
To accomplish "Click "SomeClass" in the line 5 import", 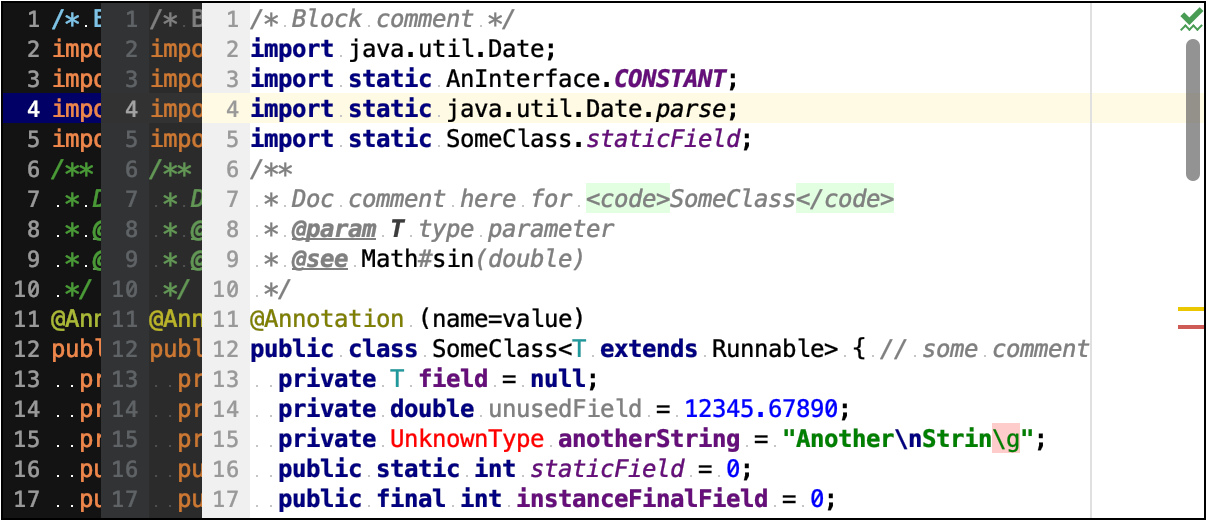I will pyautogui.click(x=509, y=138).
